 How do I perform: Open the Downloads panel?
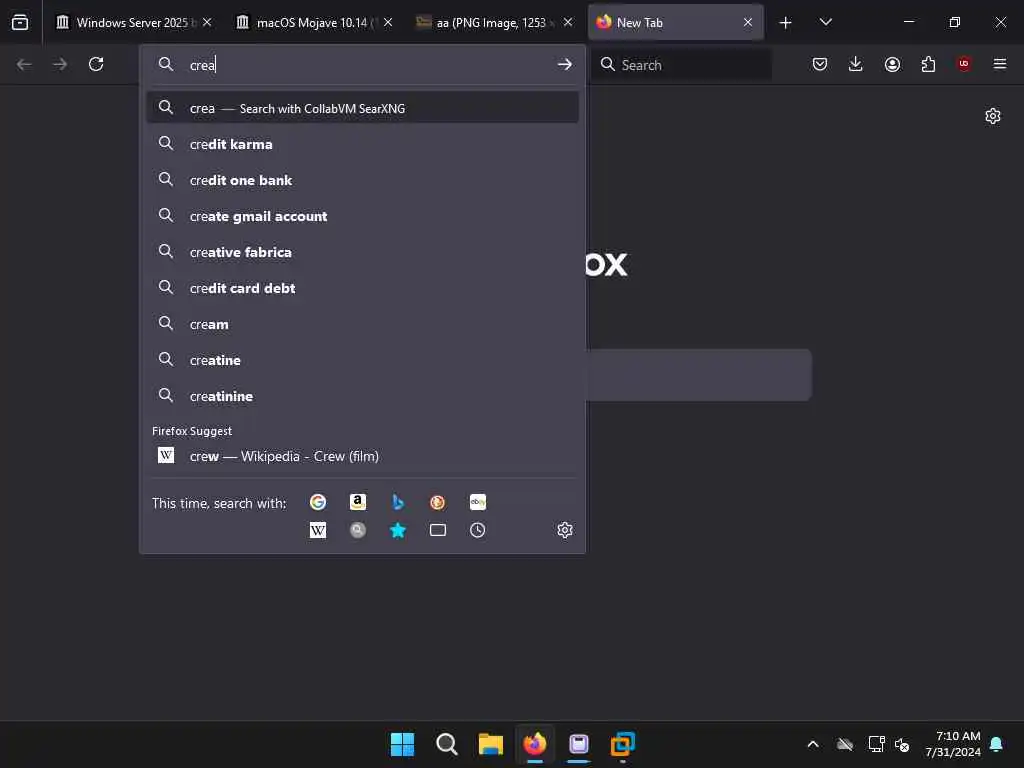point(856,64)
